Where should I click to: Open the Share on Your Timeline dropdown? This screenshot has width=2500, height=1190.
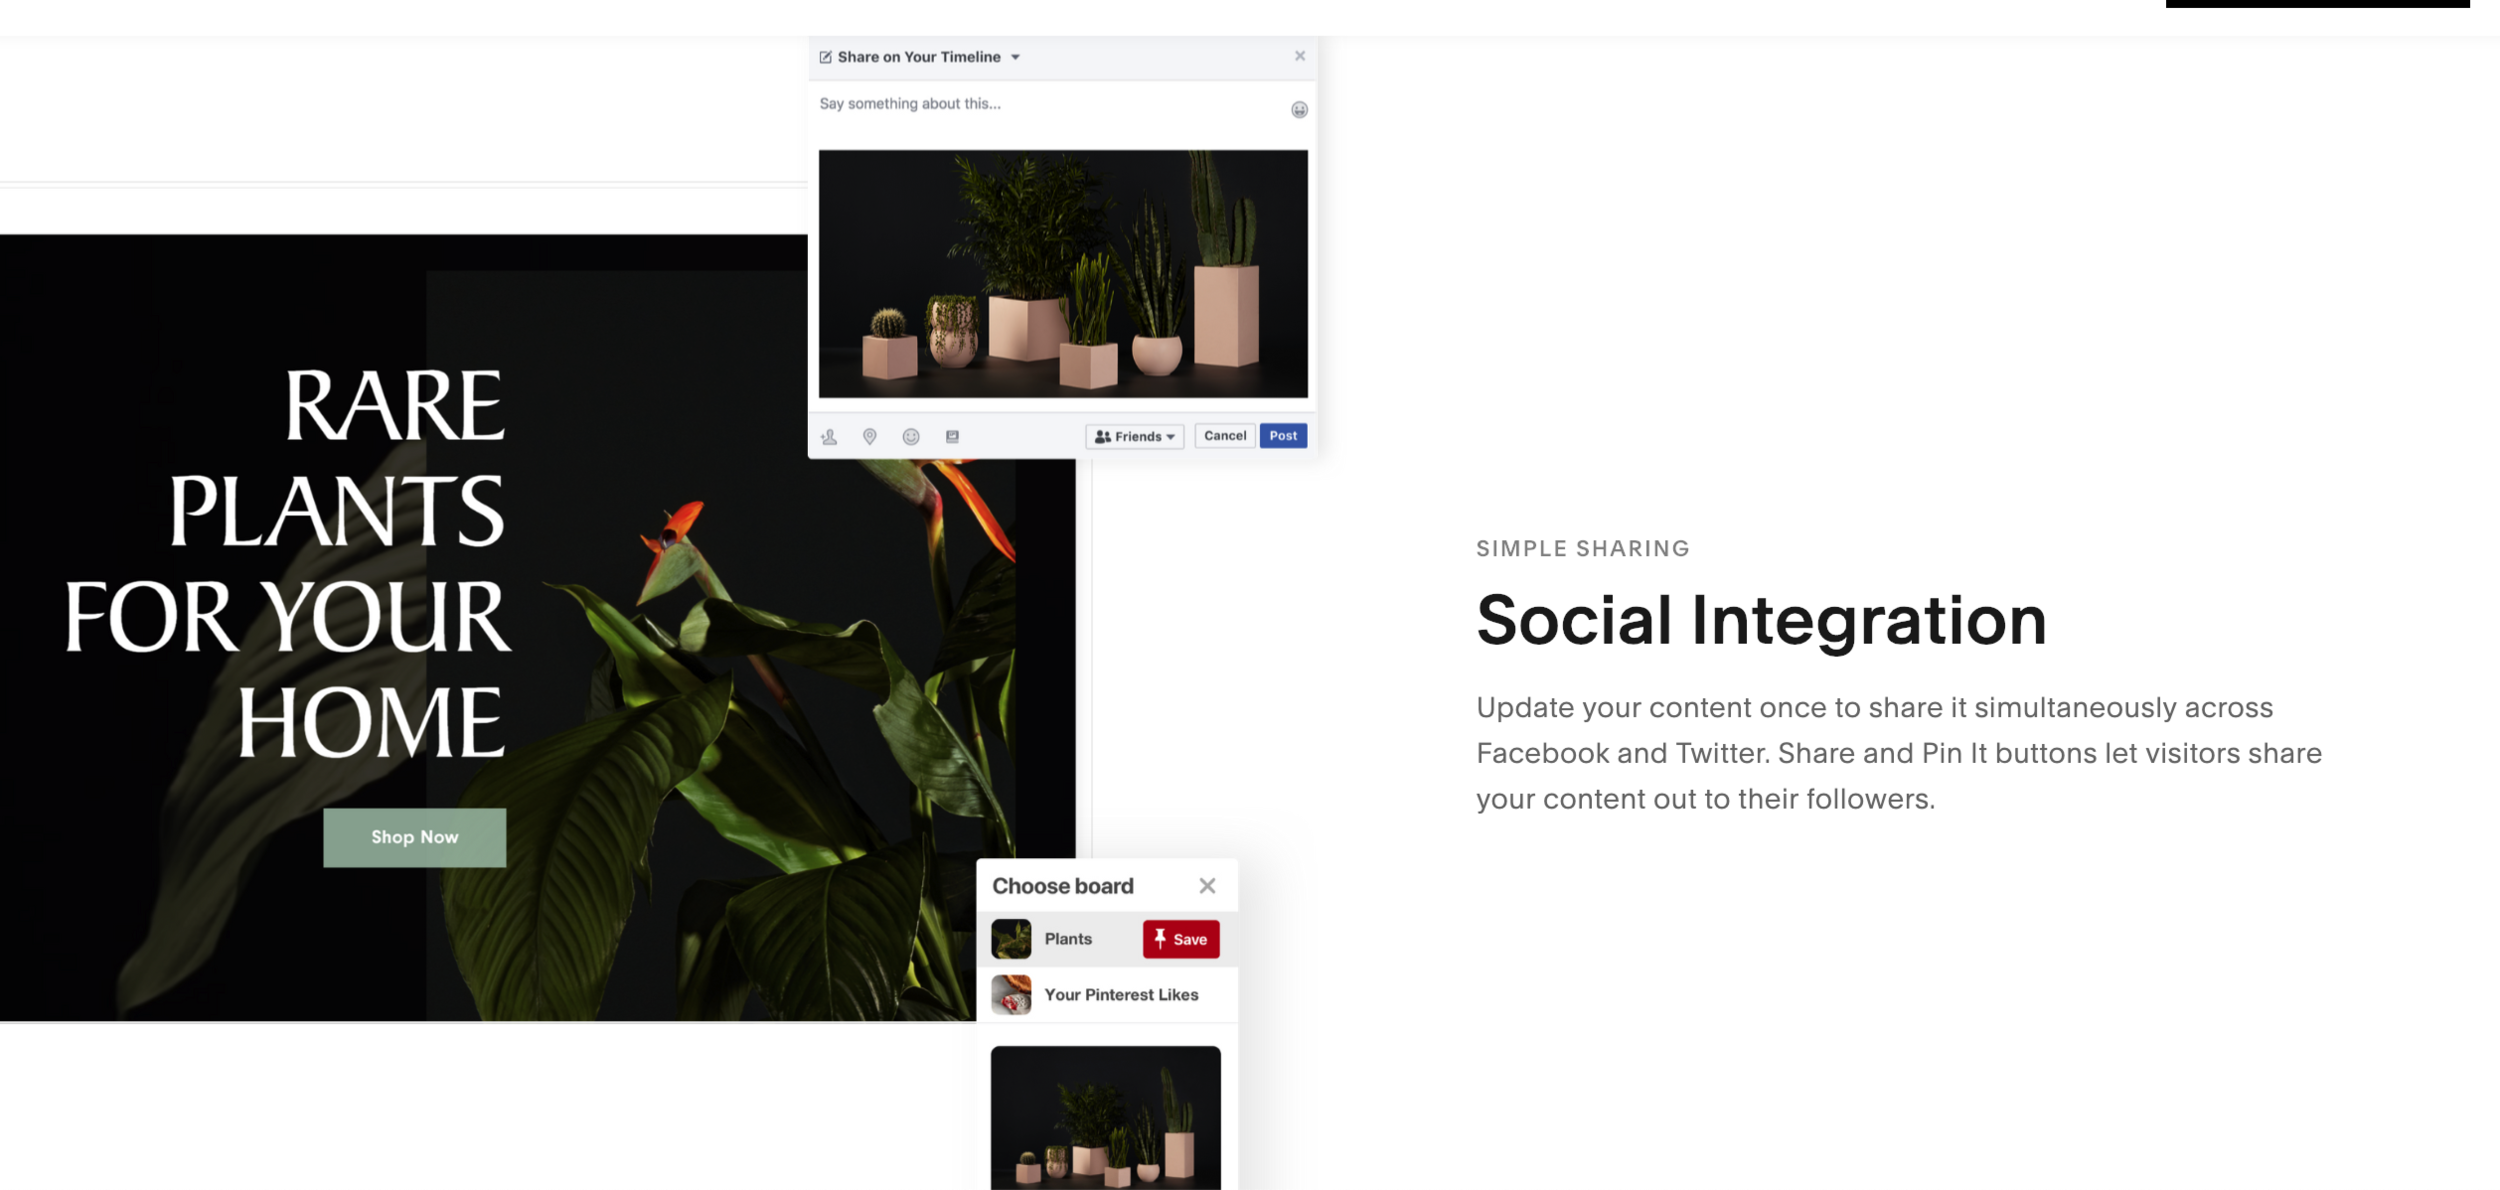tap(1015, 57)
